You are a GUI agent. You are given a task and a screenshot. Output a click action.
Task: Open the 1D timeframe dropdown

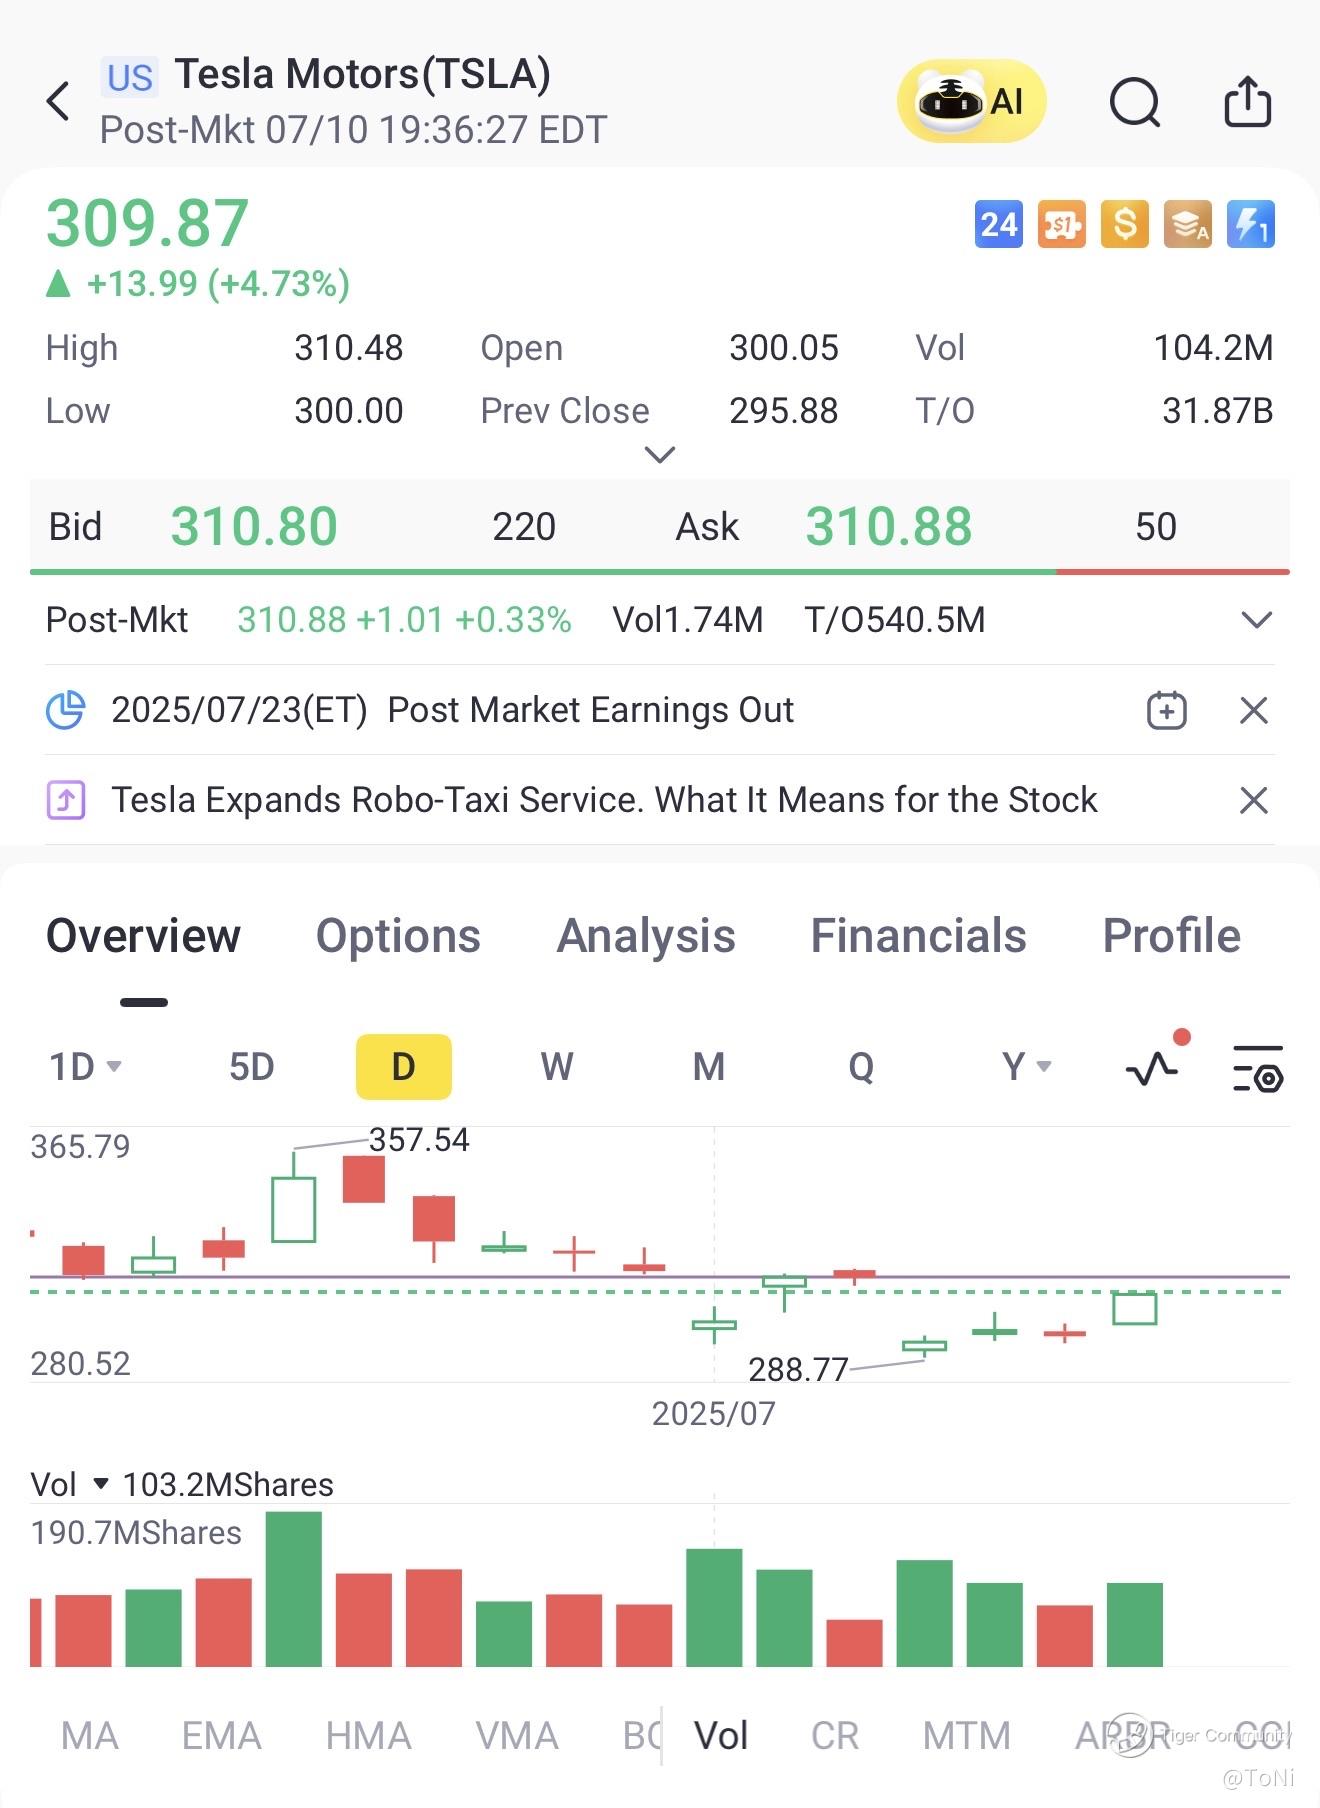point(85,1067)
